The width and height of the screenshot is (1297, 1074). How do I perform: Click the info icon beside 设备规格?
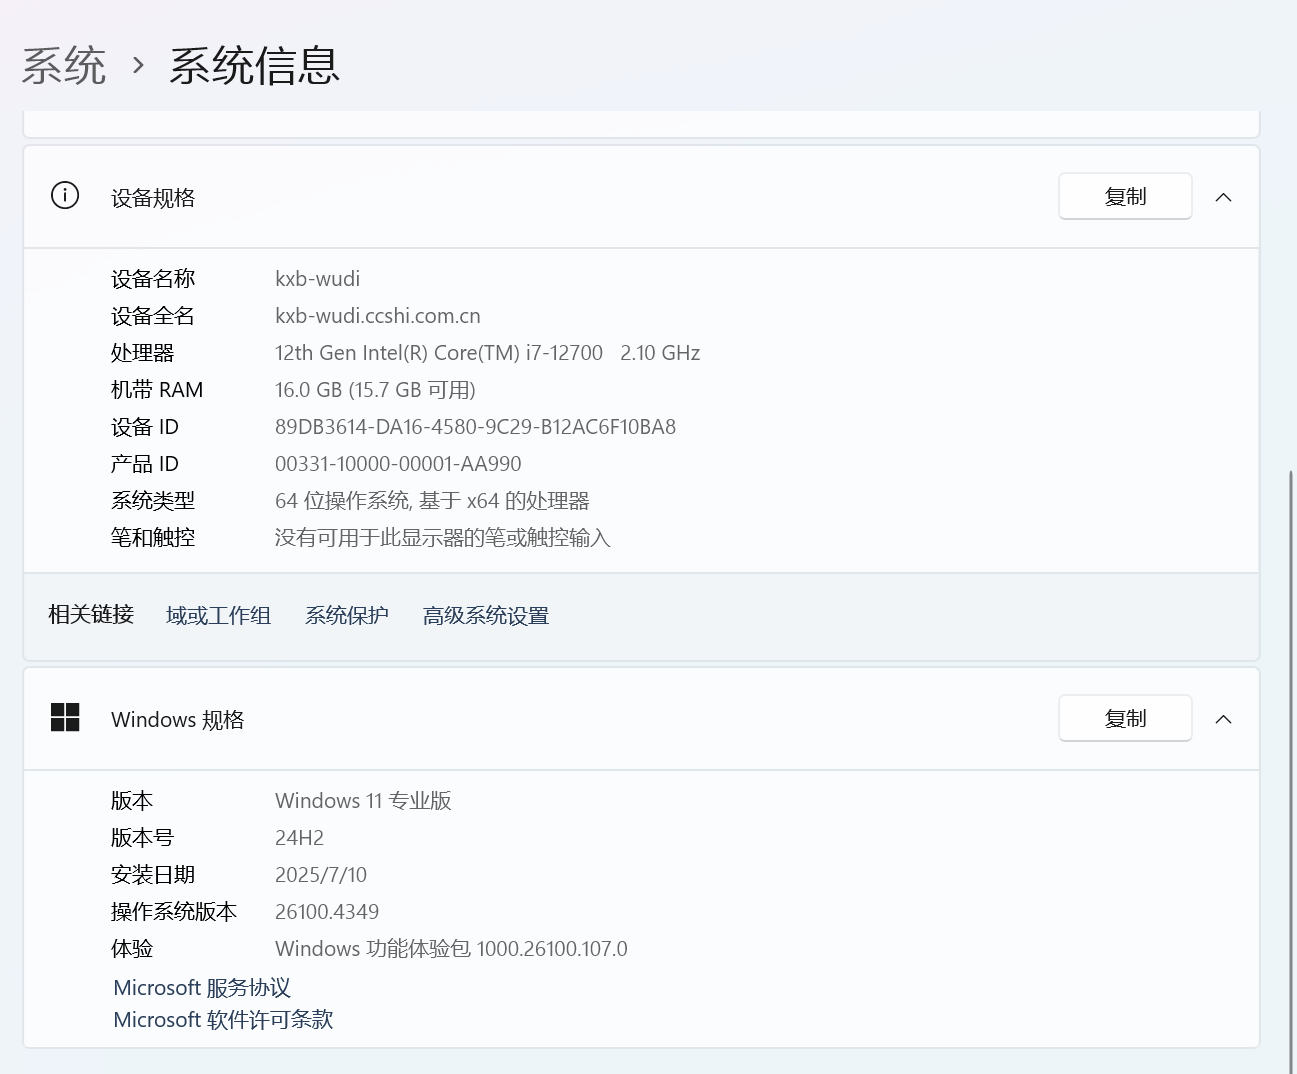click(65, 195)
